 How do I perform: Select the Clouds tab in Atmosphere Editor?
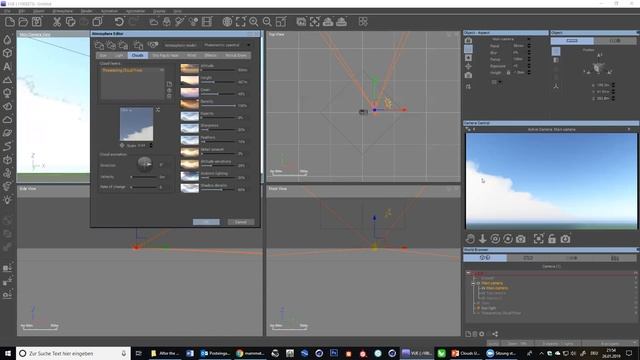(138, 55)
